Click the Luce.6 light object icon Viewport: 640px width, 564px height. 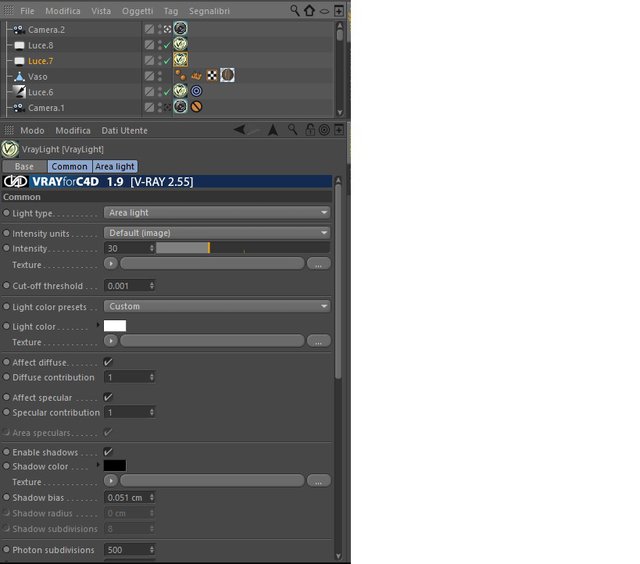pyautogui.click(x=19, y=92)
